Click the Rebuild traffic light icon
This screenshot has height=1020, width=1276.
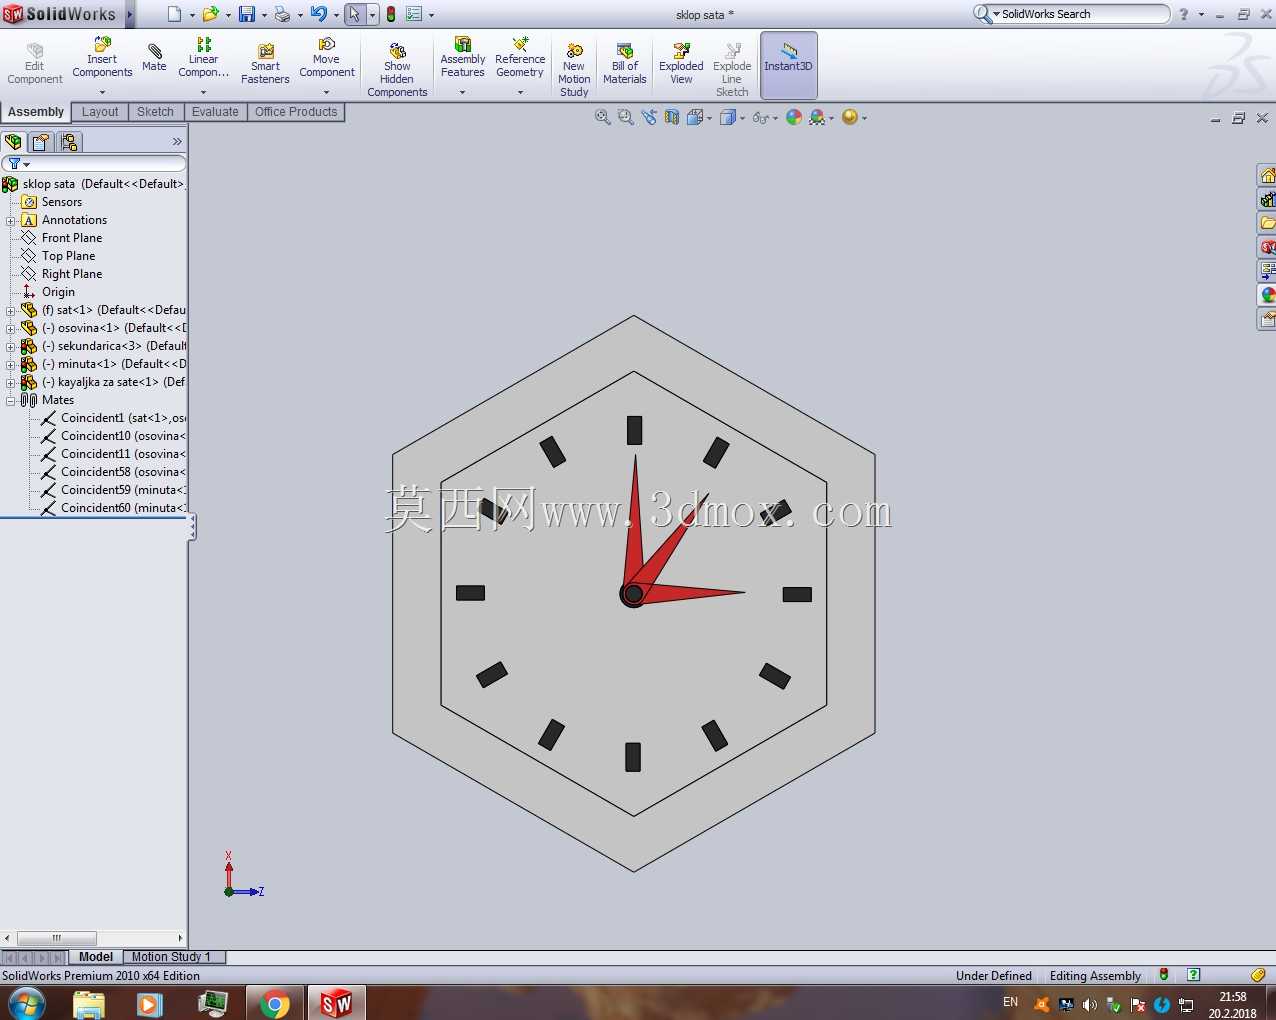(x=391, y=14)
